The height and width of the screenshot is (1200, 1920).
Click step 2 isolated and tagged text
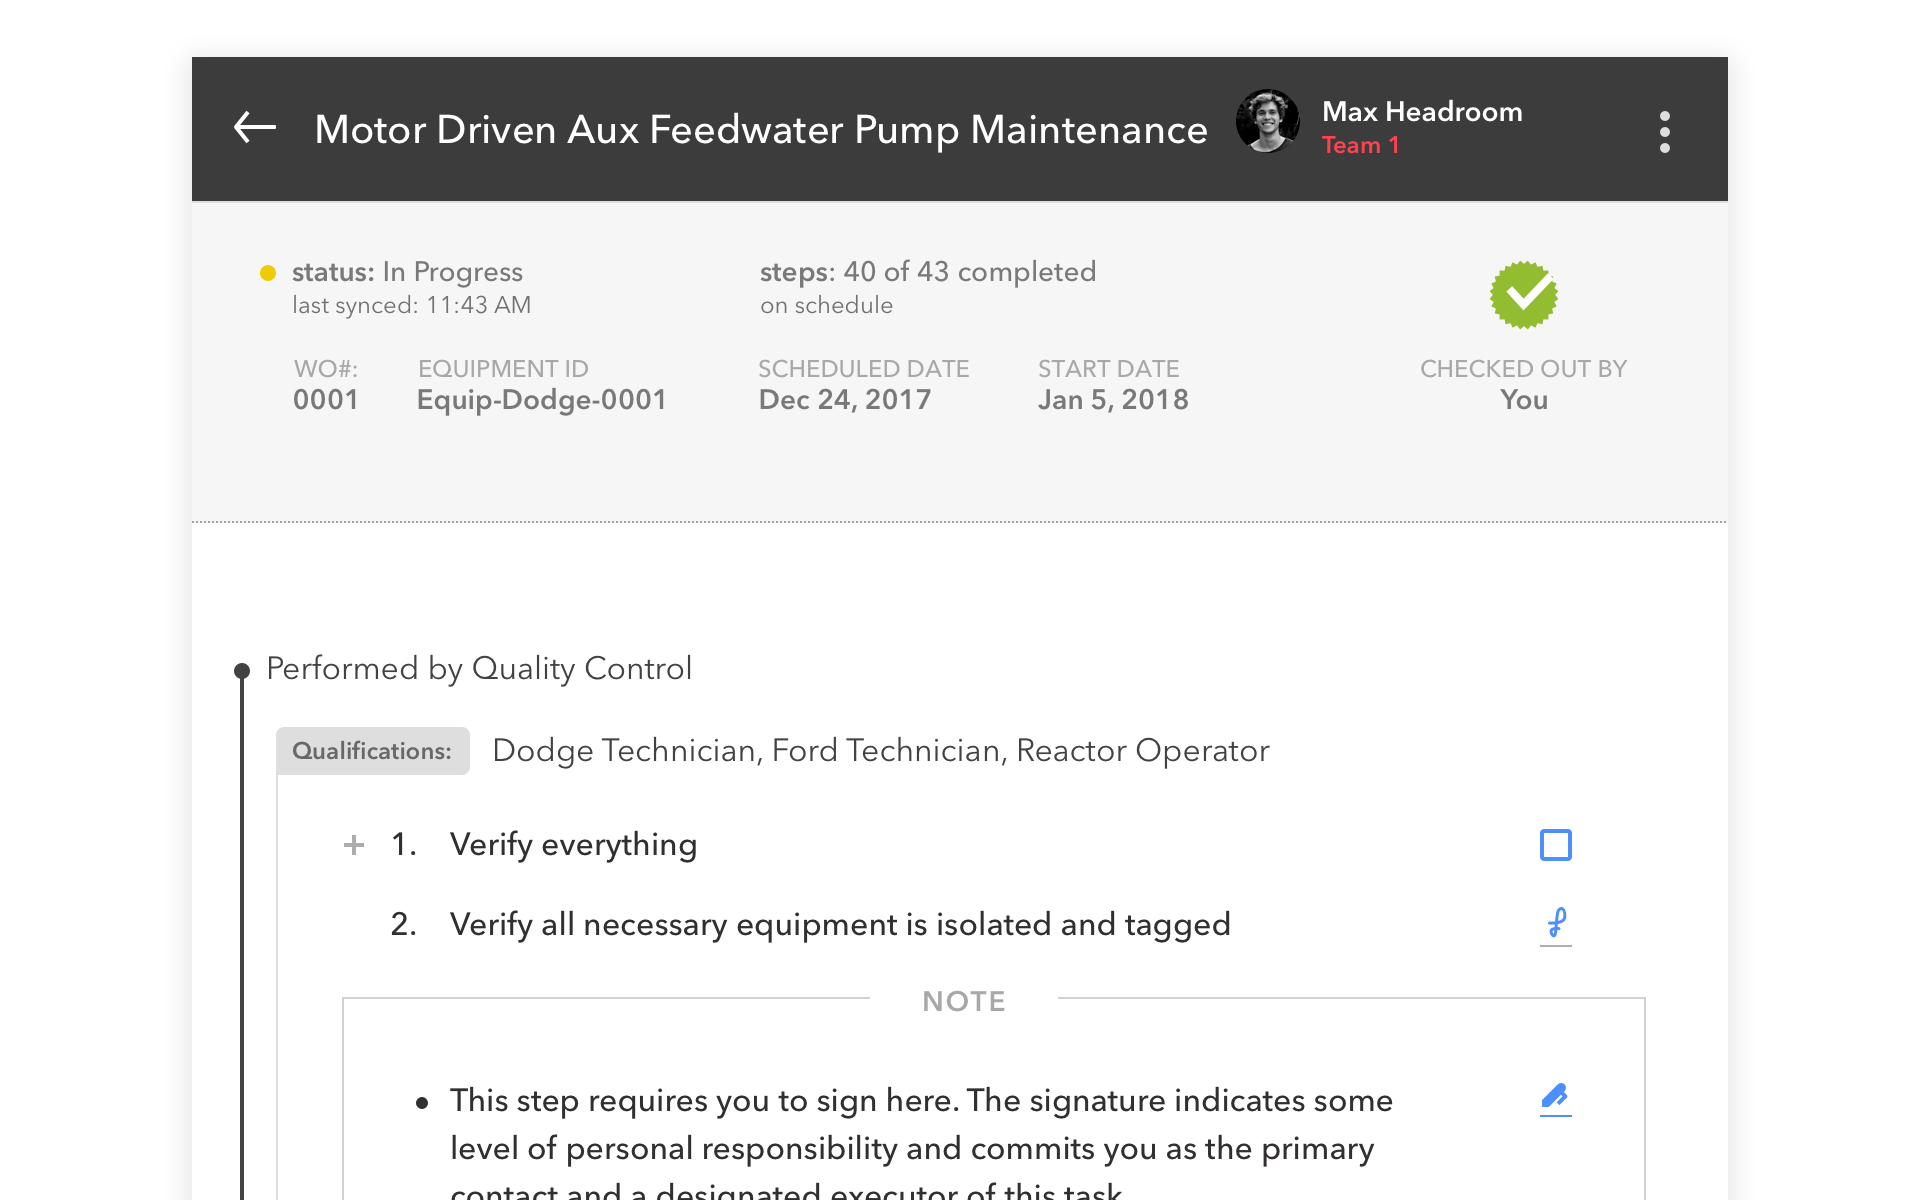point(839,924)
